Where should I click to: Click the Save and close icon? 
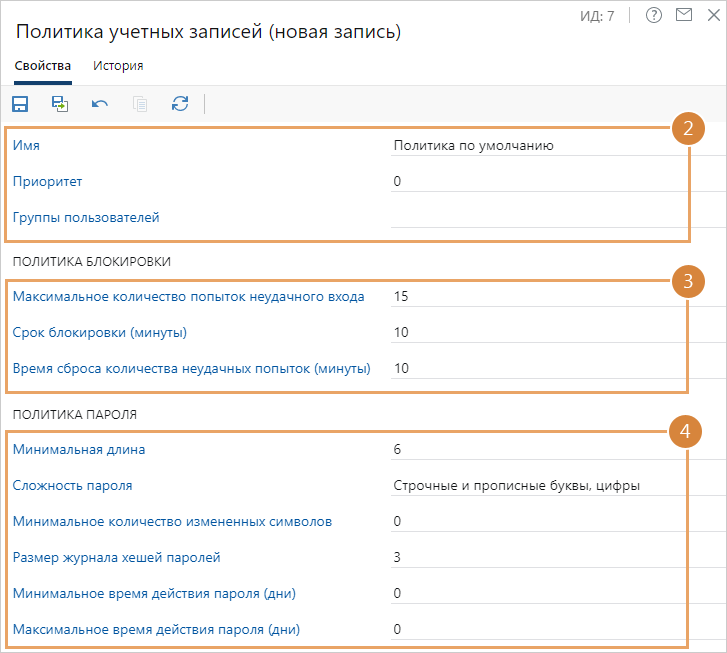(60, 103)
